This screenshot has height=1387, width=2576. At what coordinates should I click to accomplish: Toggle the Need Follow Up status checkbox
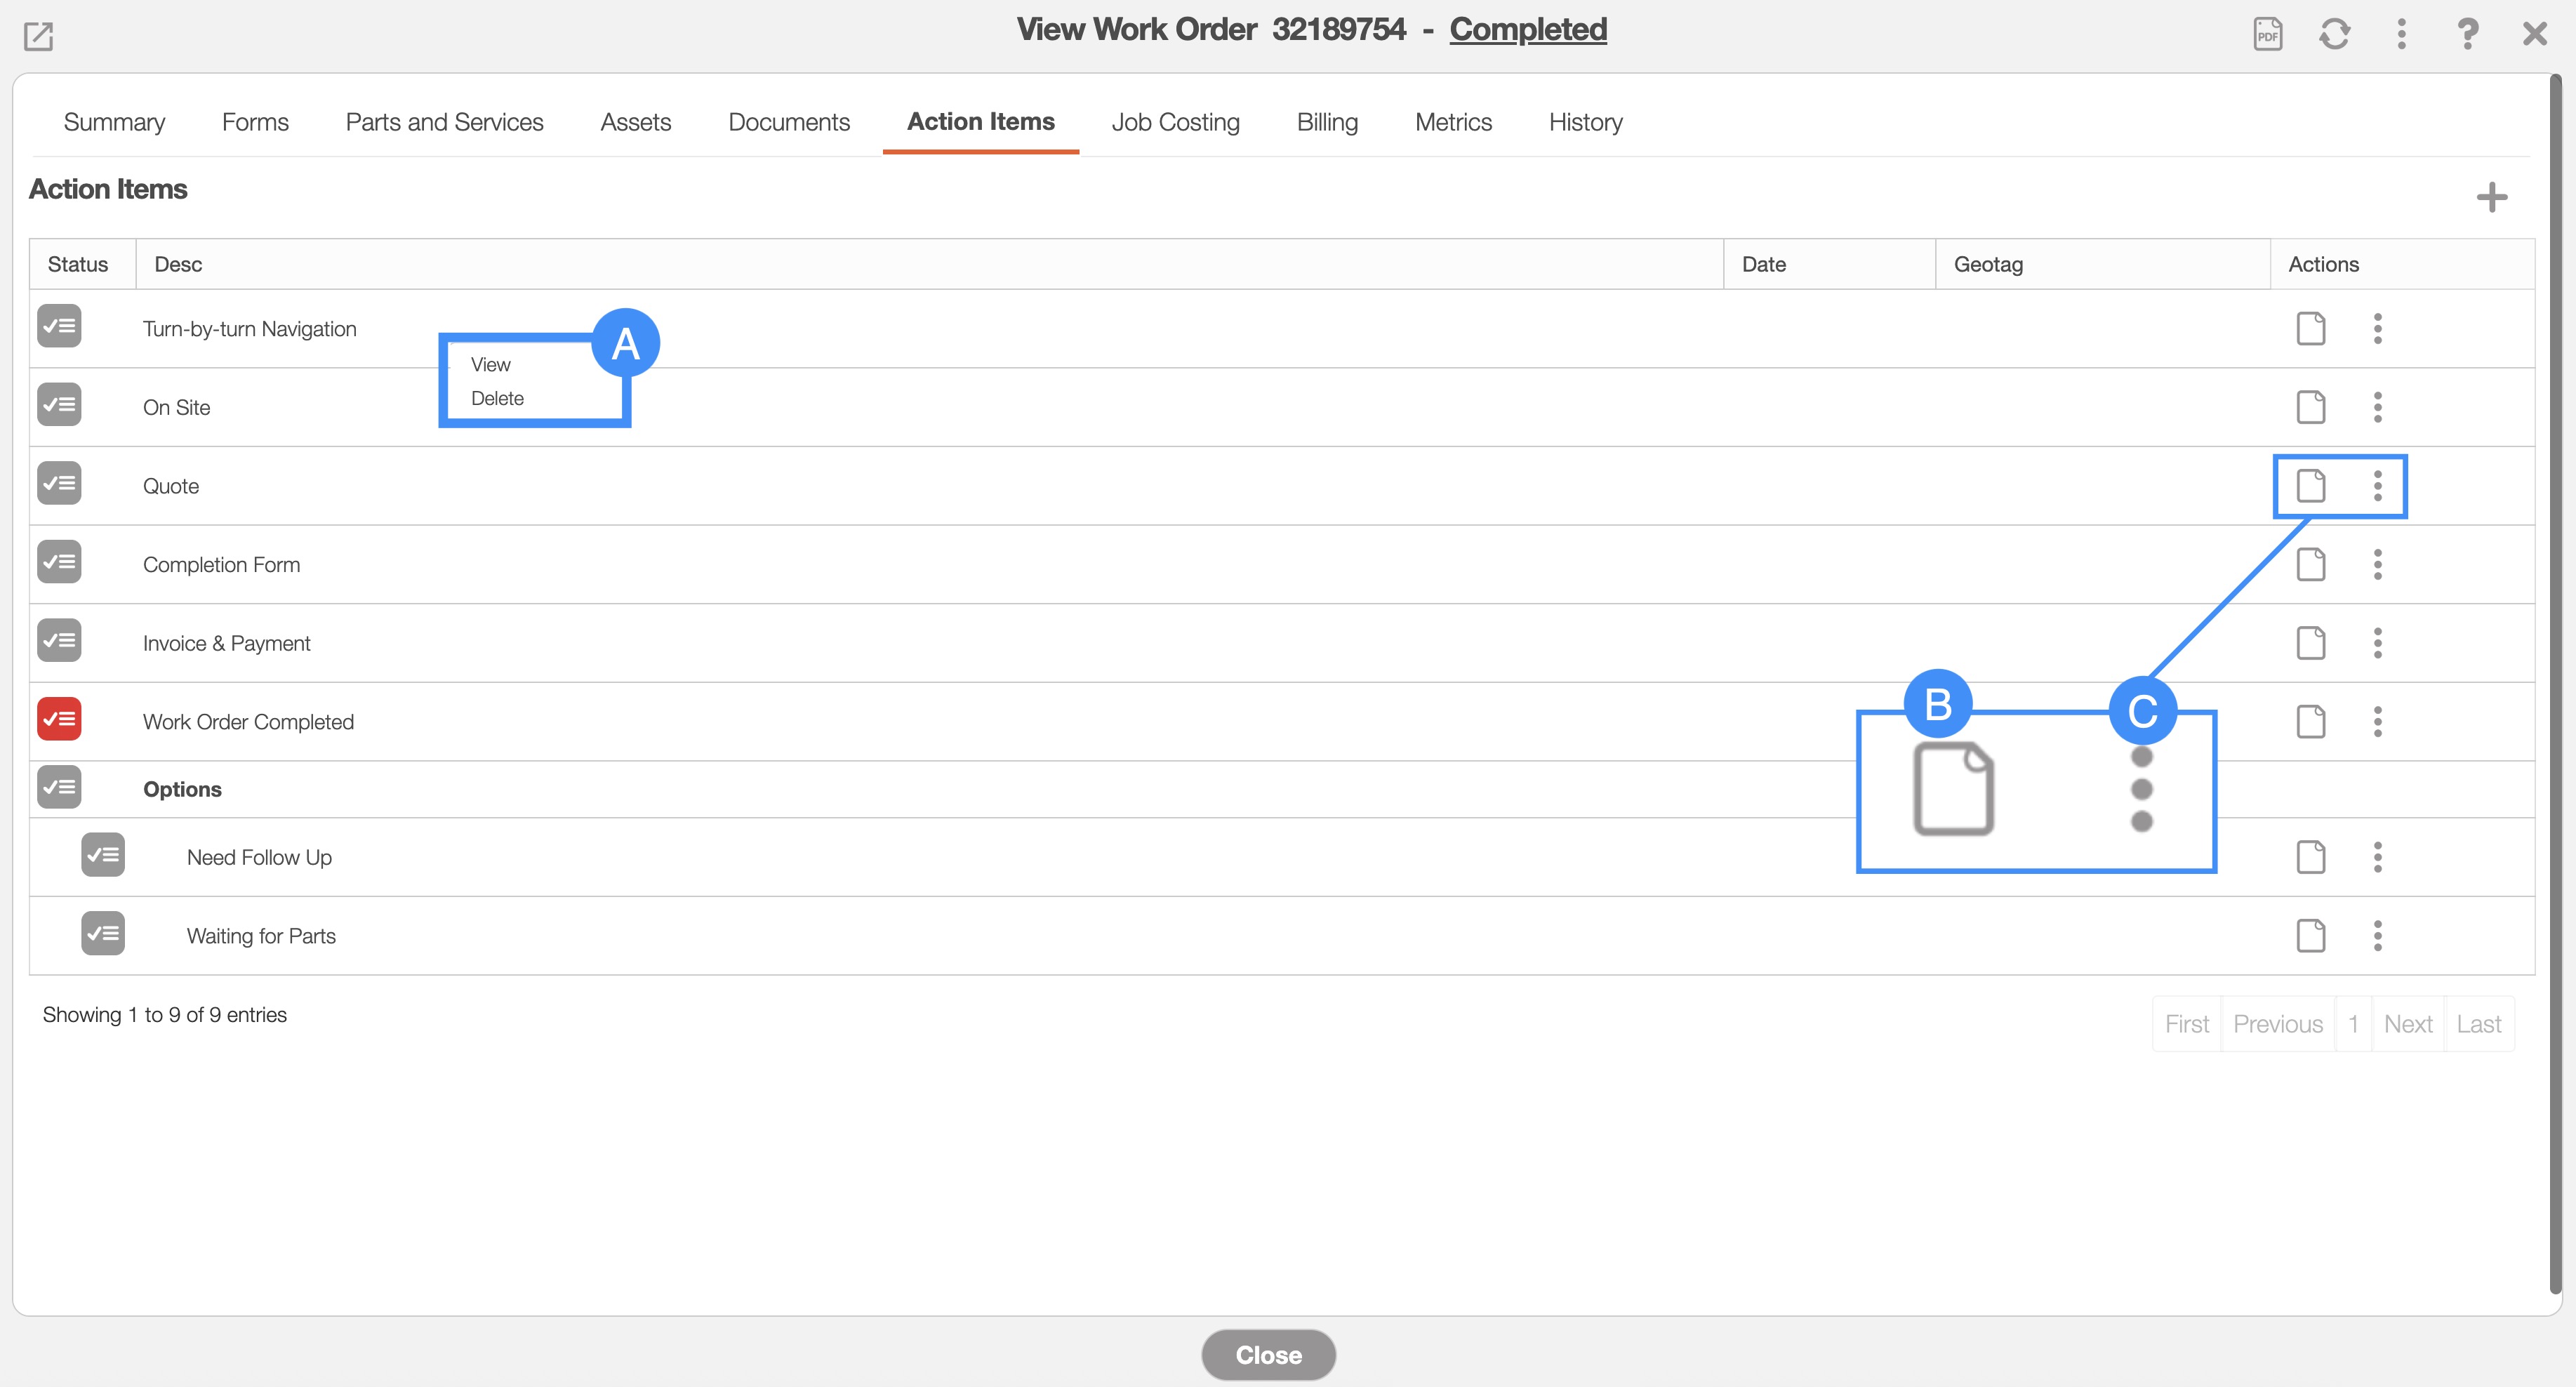103,855
